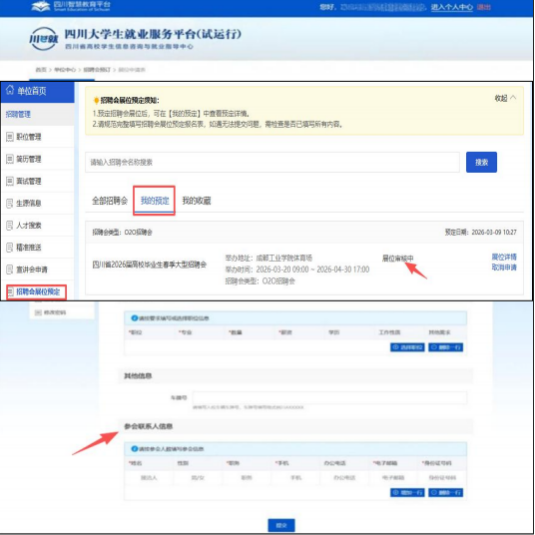Click the 展位审核中 status text
This screenshot has height=535, width=535.
398,258
